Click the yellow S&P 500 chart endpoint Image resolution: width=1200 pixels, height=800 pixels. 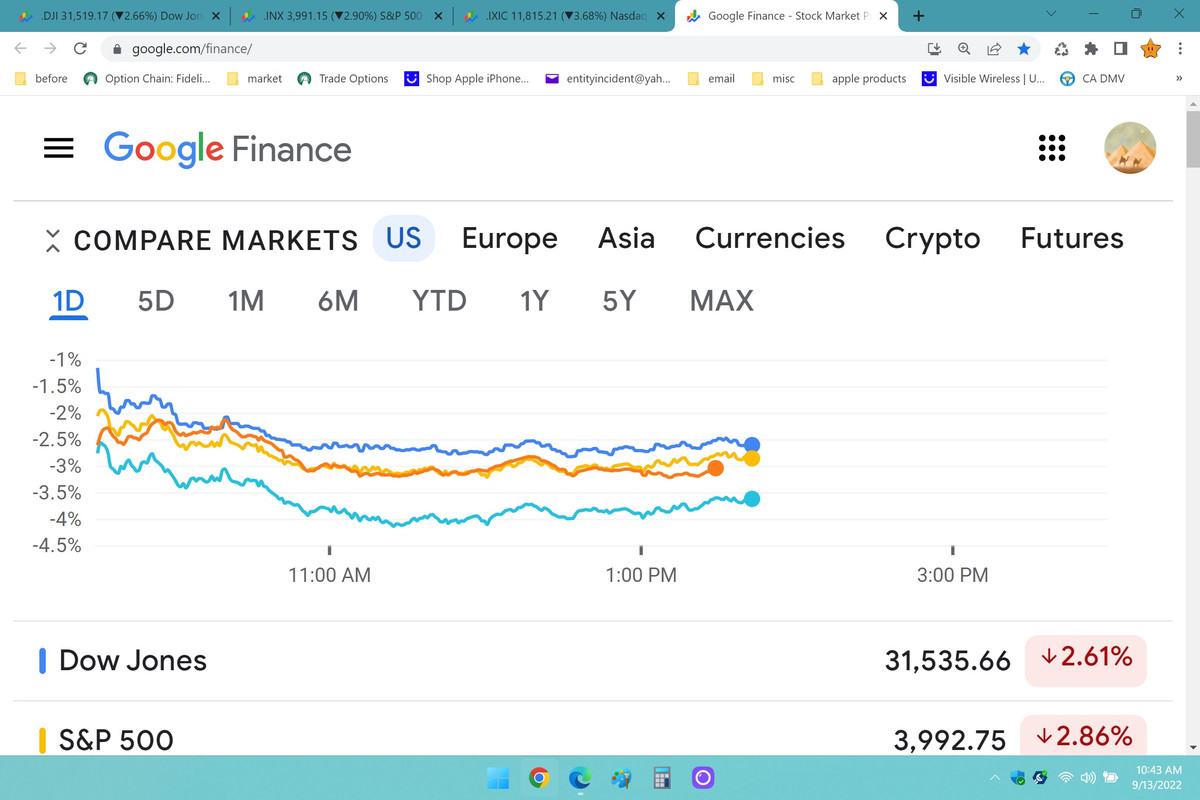(x=752, y=459)
